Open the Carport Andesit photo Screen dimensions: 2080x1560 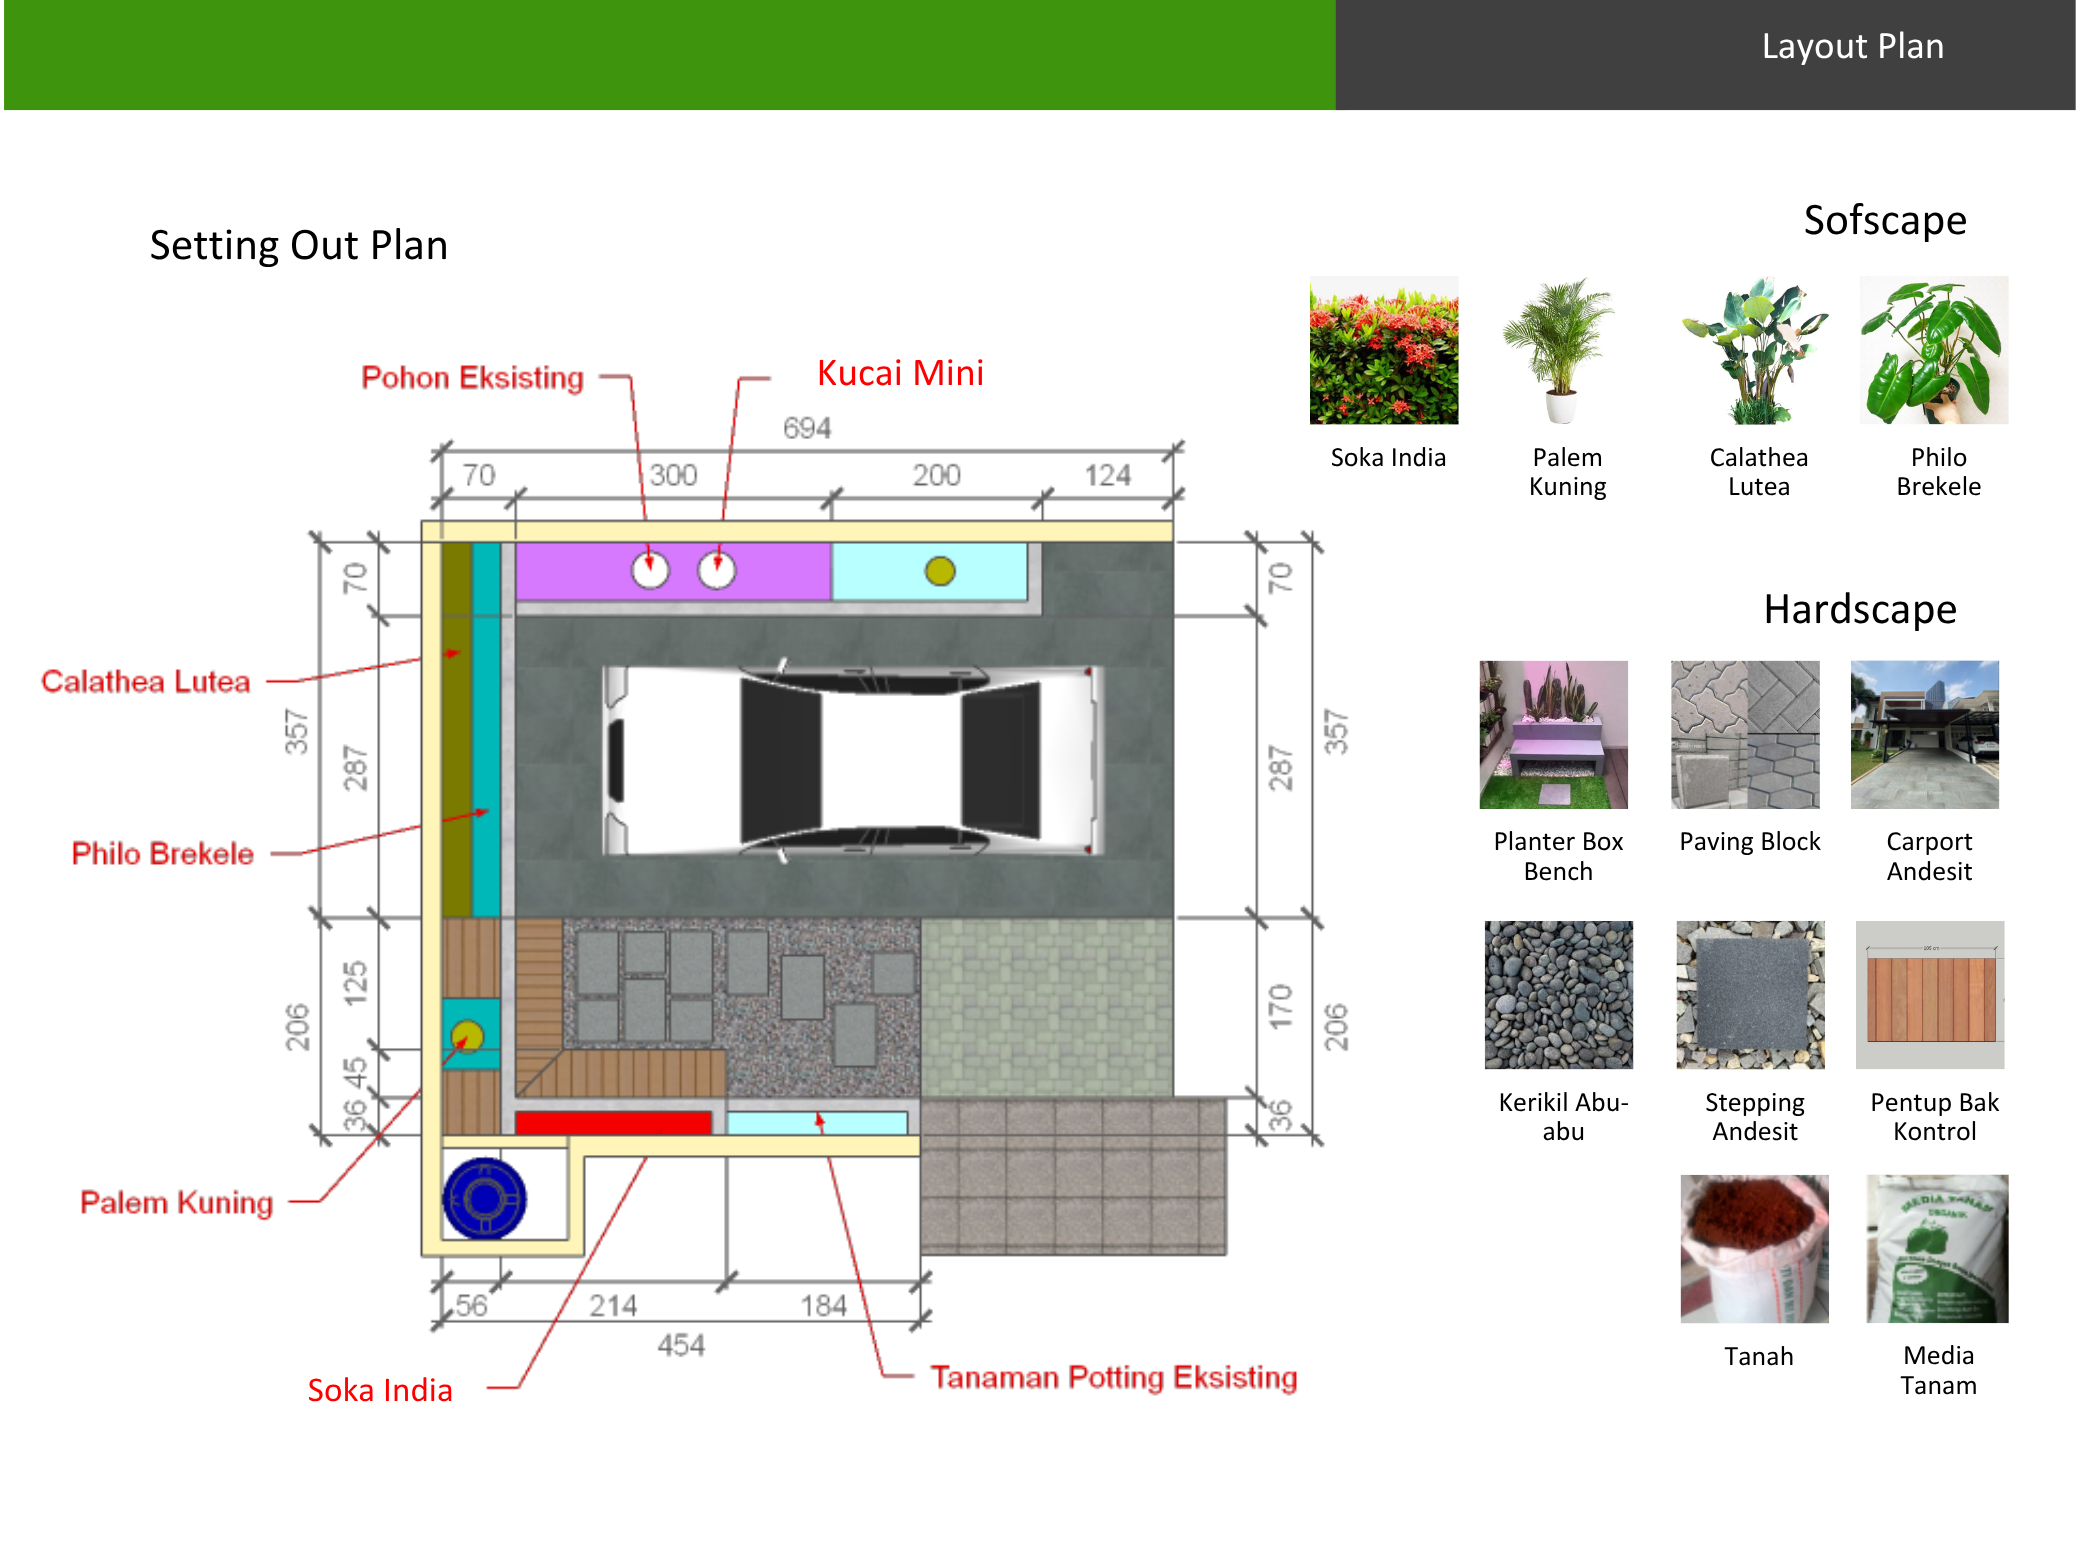click(x=1925, y=735)
